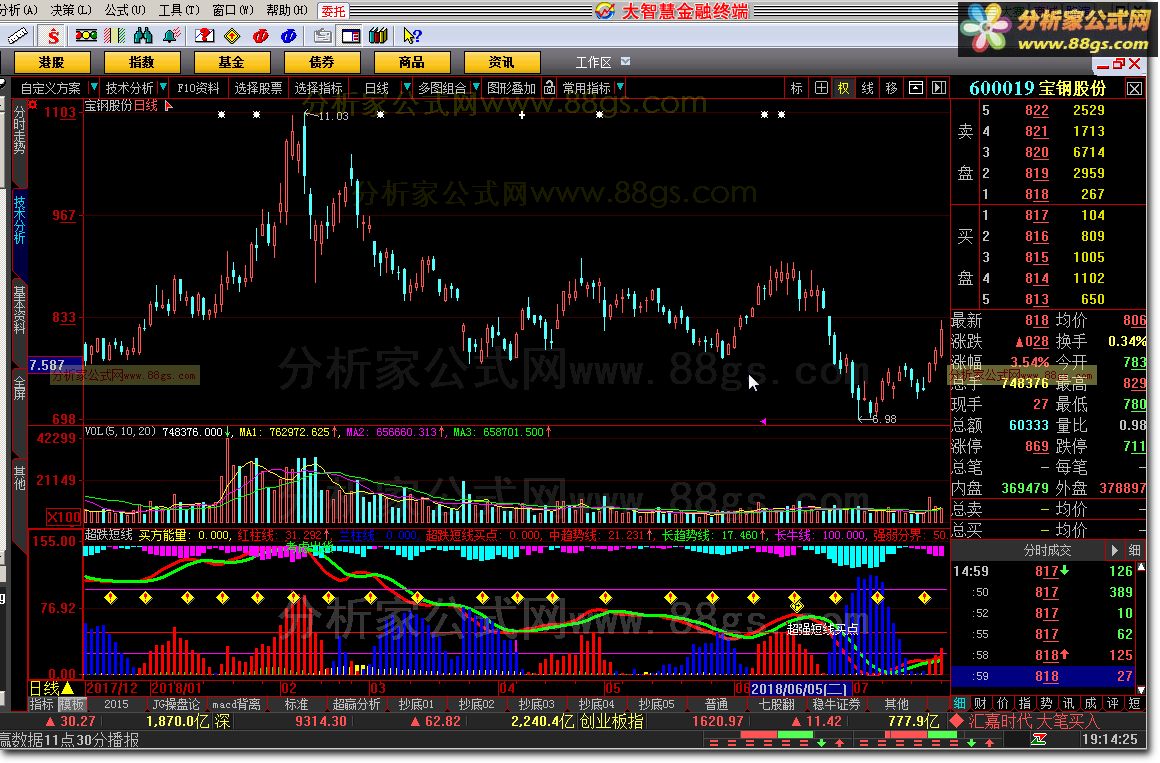Click the 技术分析 vertical side tab
1160x763 pixels.
pos(20,220)
